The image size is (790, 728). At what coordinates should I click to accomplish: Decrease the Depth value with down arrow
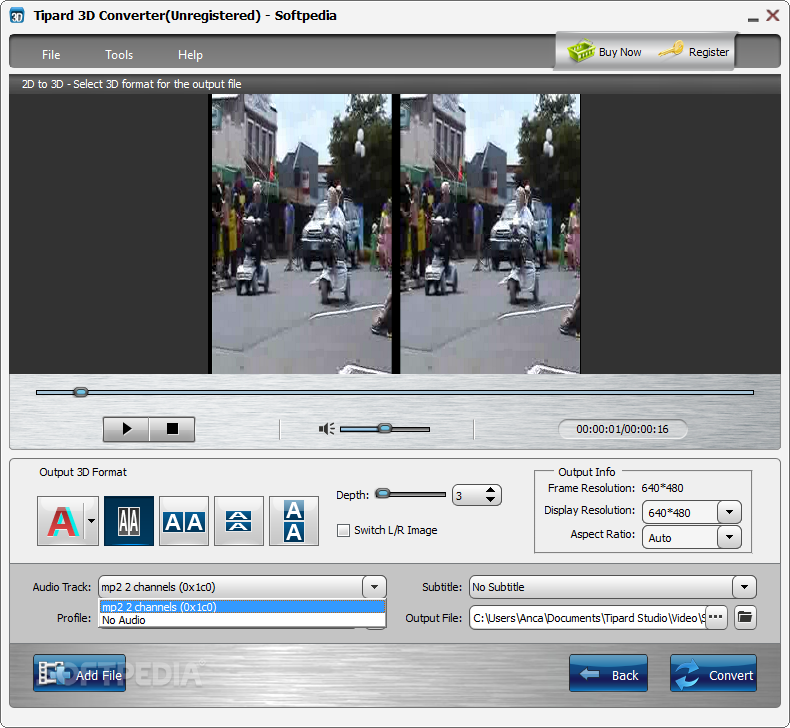tap(490, 500)
